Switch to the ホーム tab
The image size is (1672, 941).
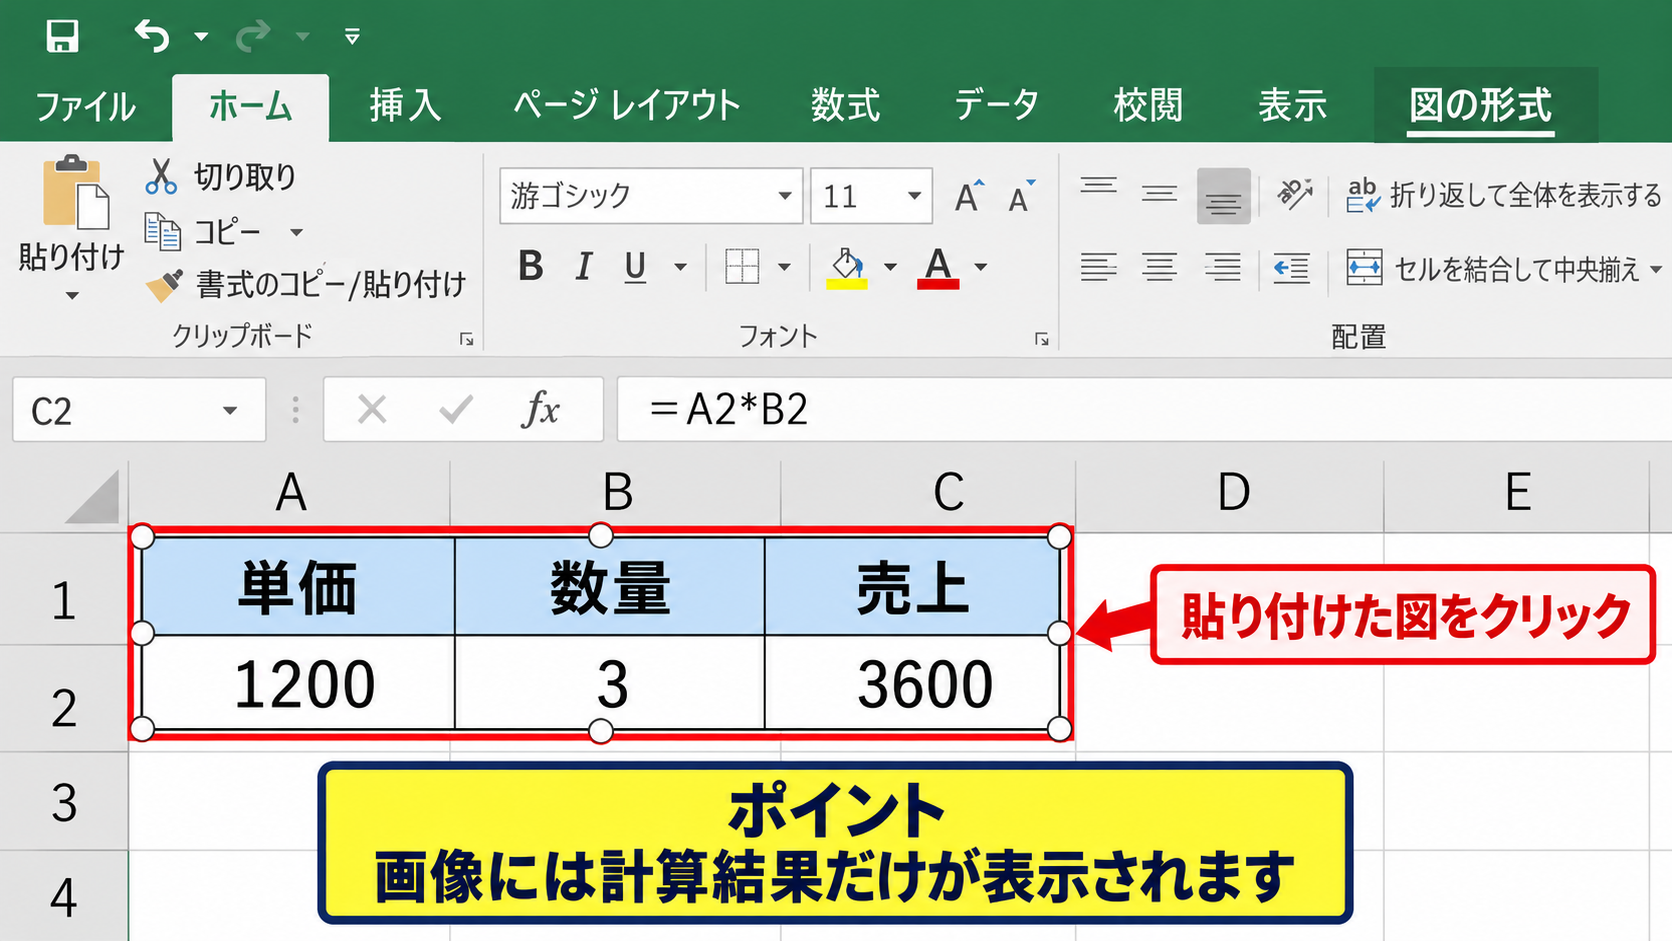pos(250,106)
